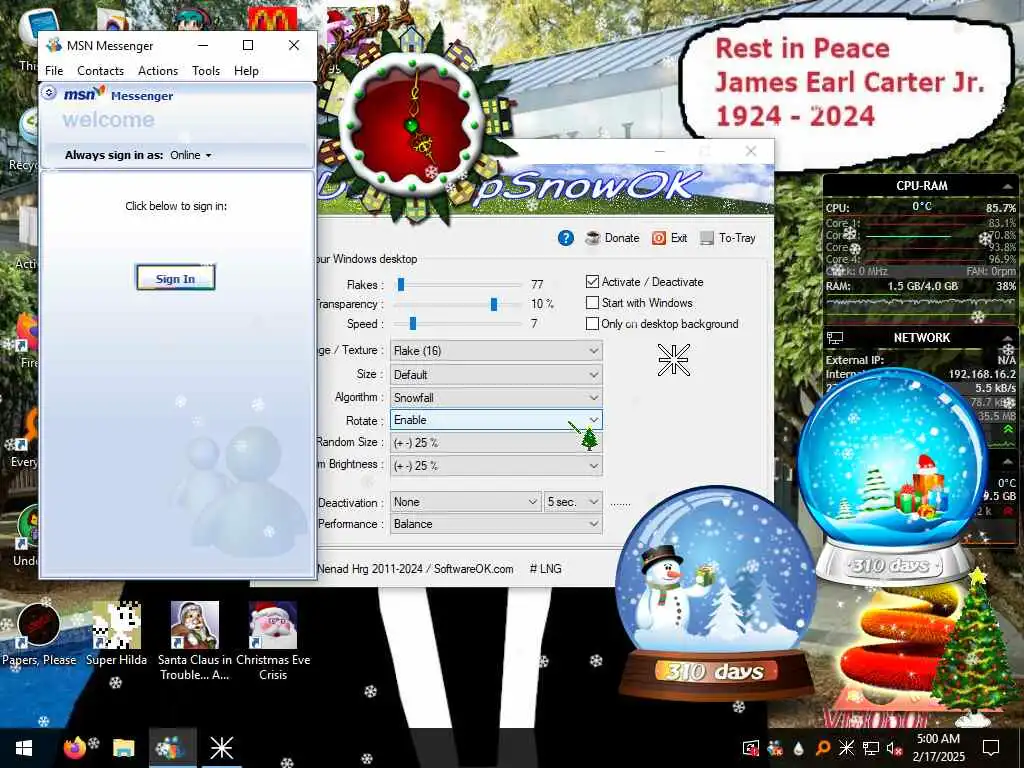
Task: Launch Firefox from the taskbar
Action: click(x=74, y=748)
